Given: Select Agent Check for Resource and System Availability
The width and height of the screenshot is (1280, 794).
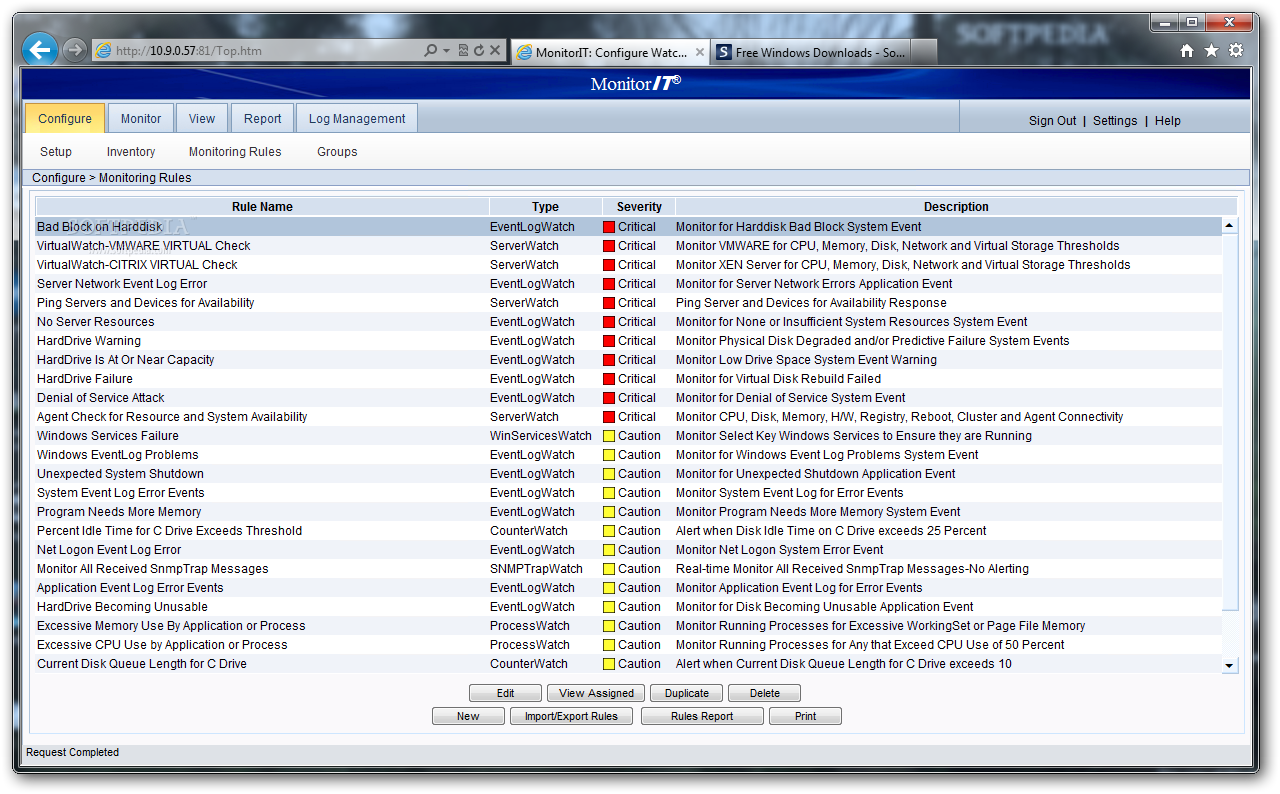Looking at the screenshot, I should pos(628,417).
